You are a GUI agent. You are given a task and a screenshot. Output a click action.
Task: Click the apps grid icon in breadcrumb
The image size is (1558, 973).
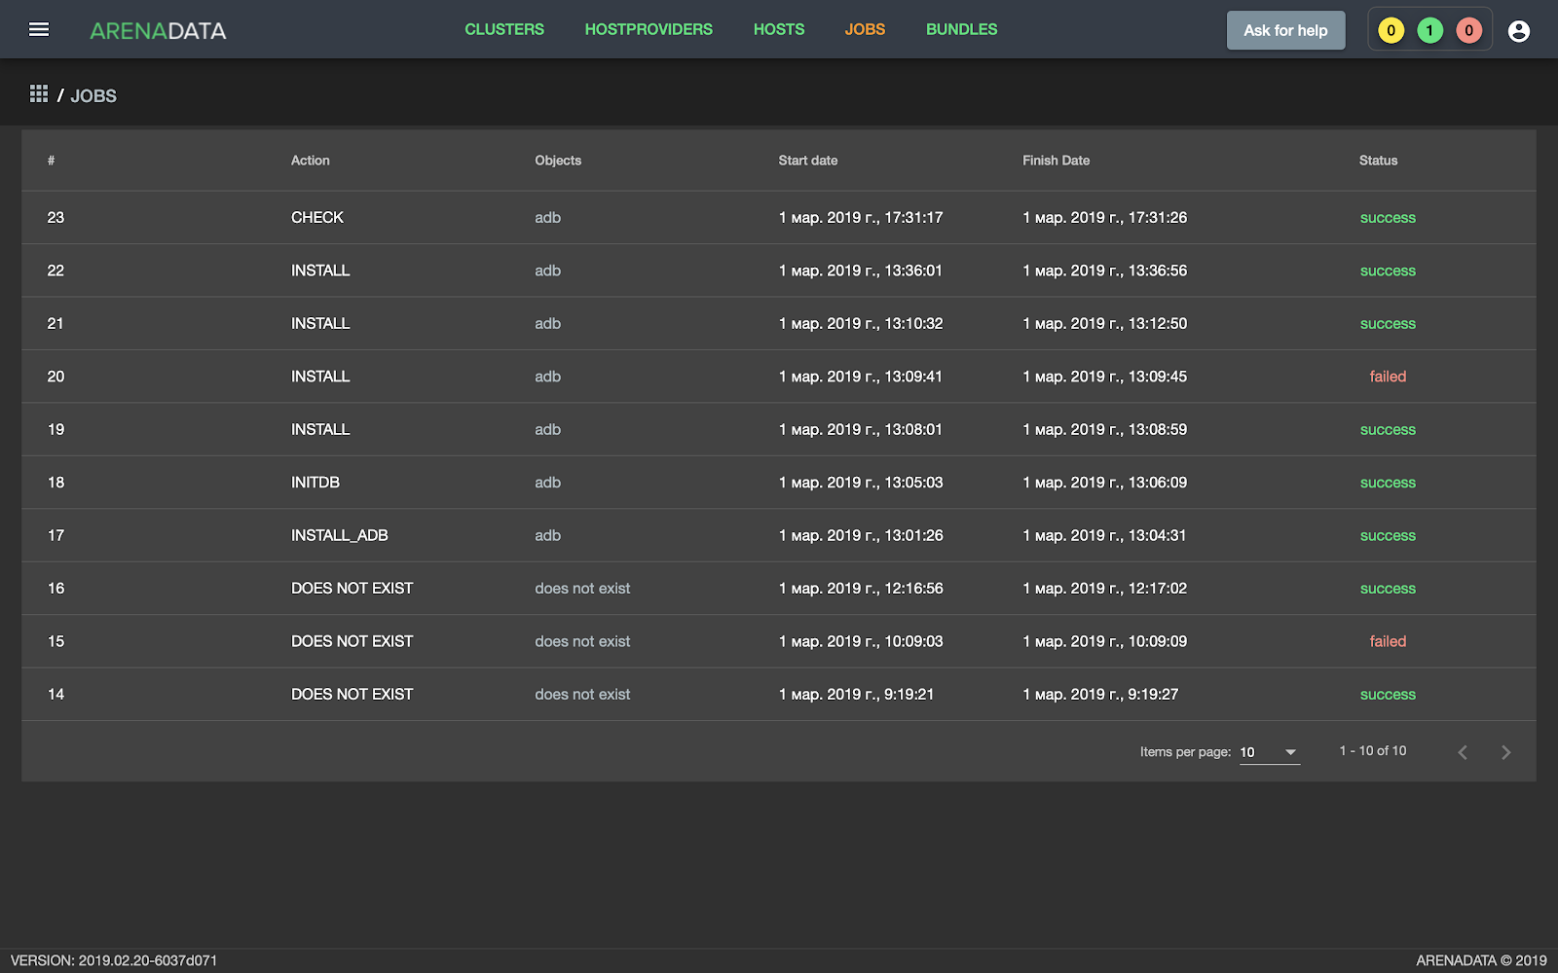click(39, 94)
